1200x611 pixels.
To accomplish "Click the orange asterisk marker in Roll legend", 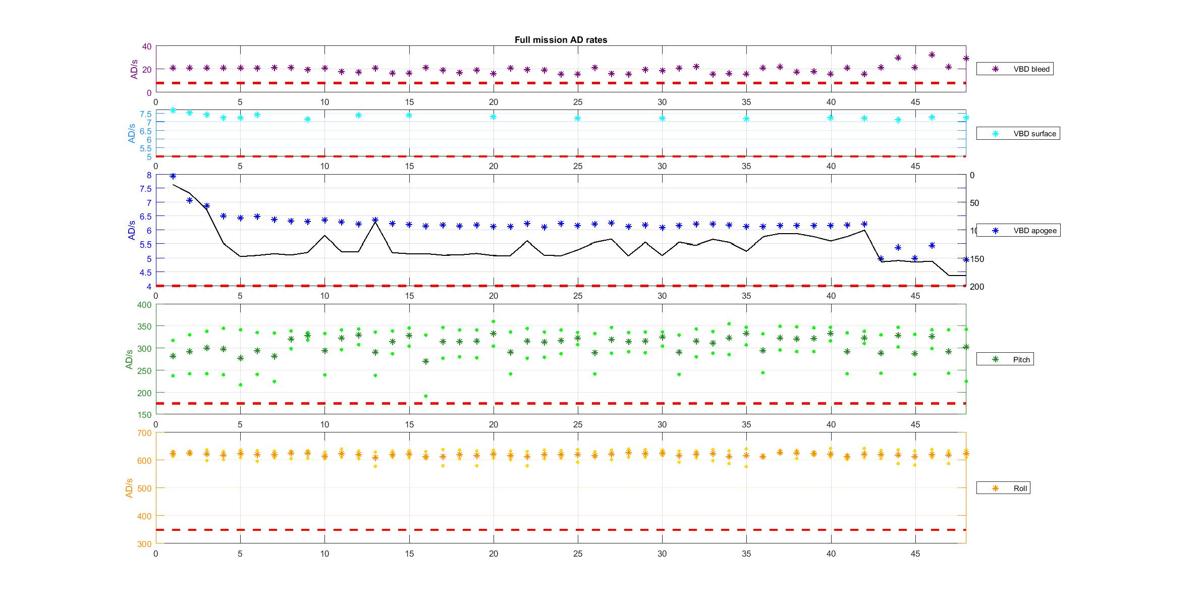I will point(995,488).
